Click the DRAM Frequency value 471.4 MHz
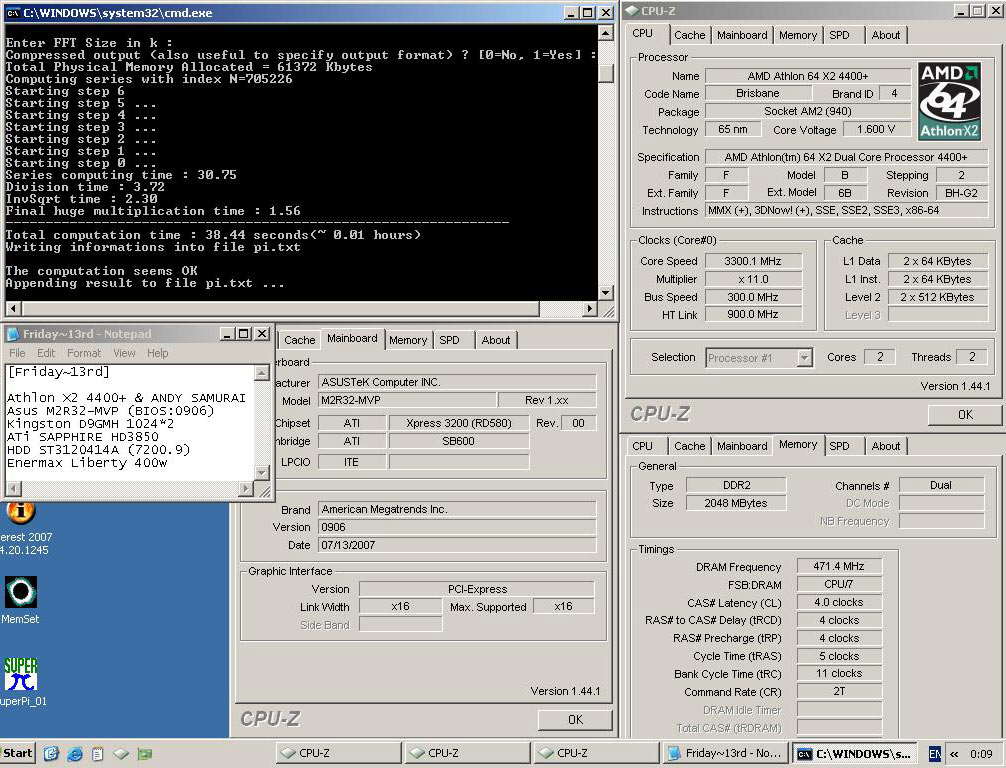This screenshot has width=1006, height=768. pos(839,566)
